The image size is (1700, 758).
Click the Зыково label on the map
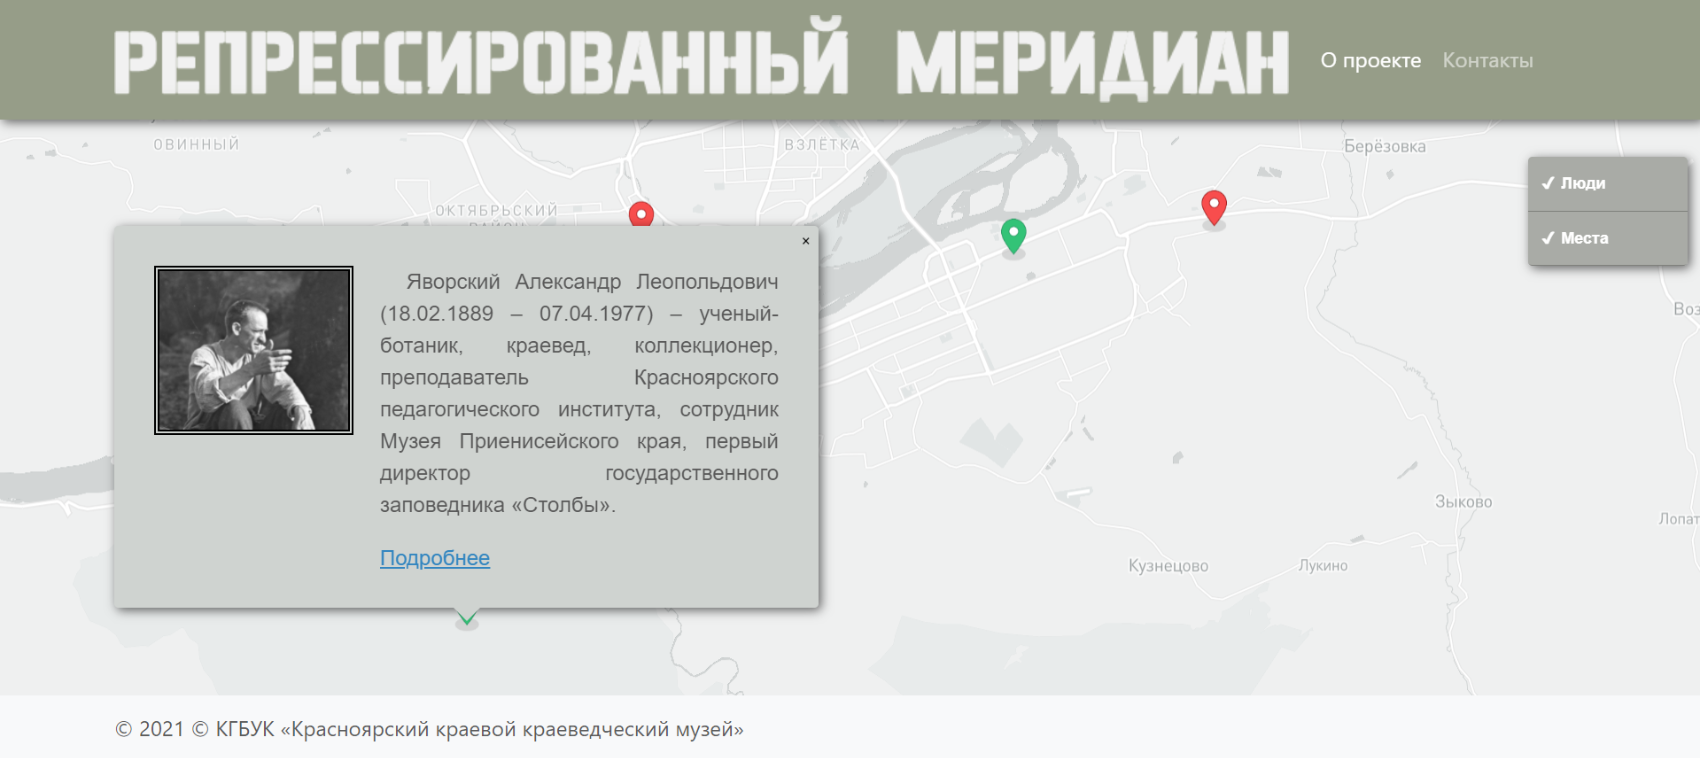pyautogui.click(x=1463, y=502)
